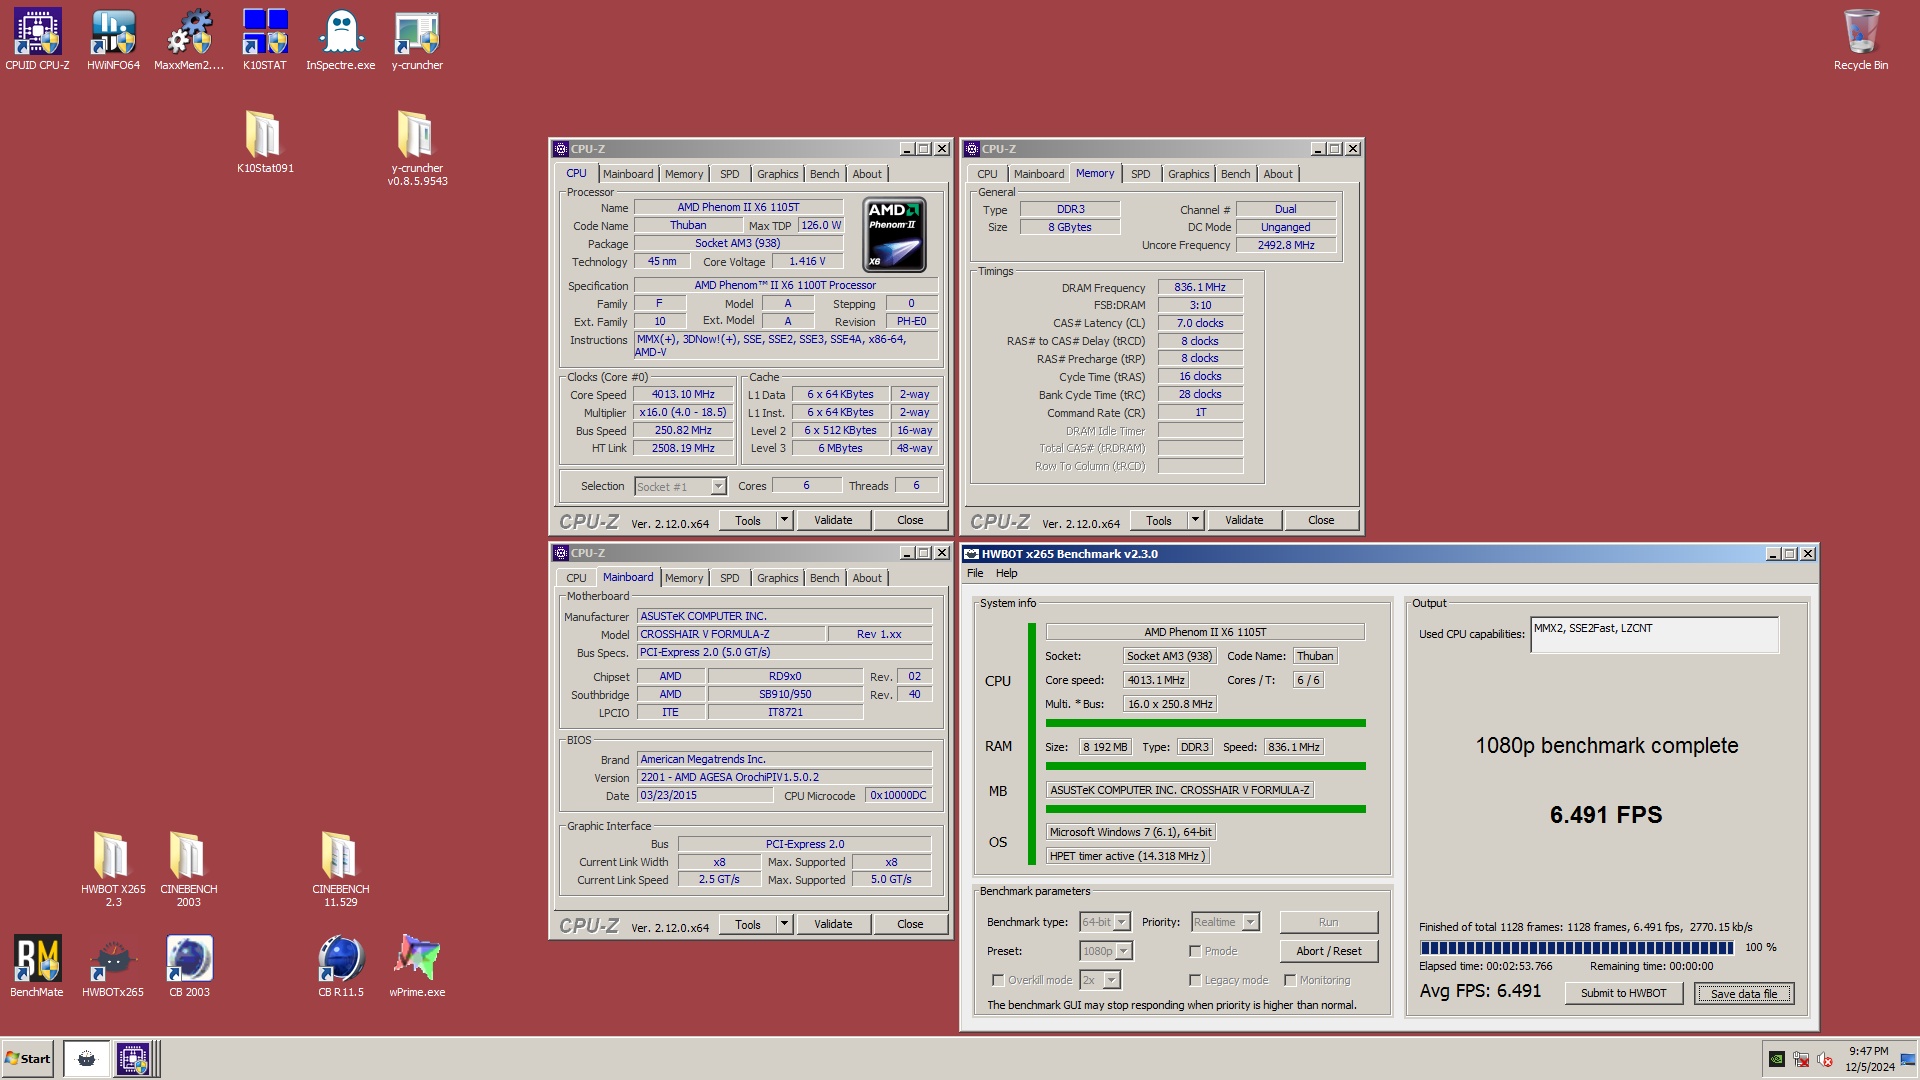Screen dimensions: 1920x1080
Task: Click the network status tray icon
Action: (1801, 1059)
